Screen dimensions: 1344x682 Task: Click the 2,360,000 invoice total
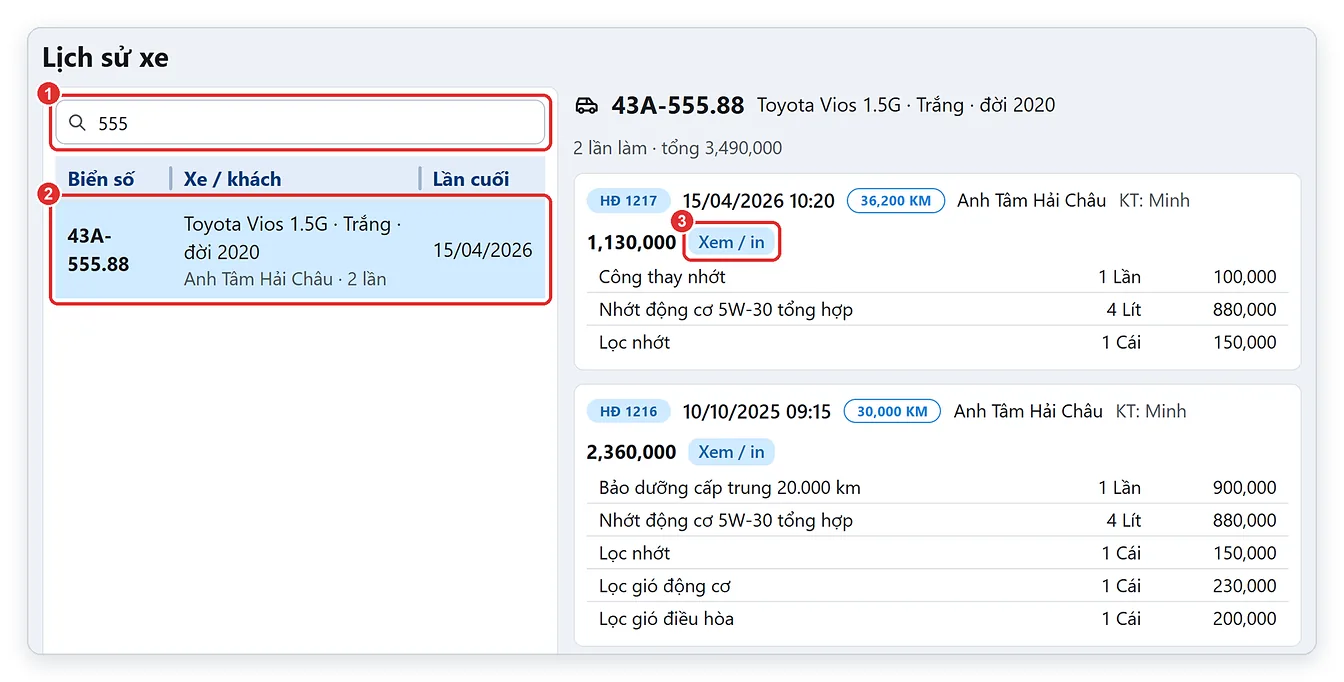pyautogui.click(x=631, y=452)
